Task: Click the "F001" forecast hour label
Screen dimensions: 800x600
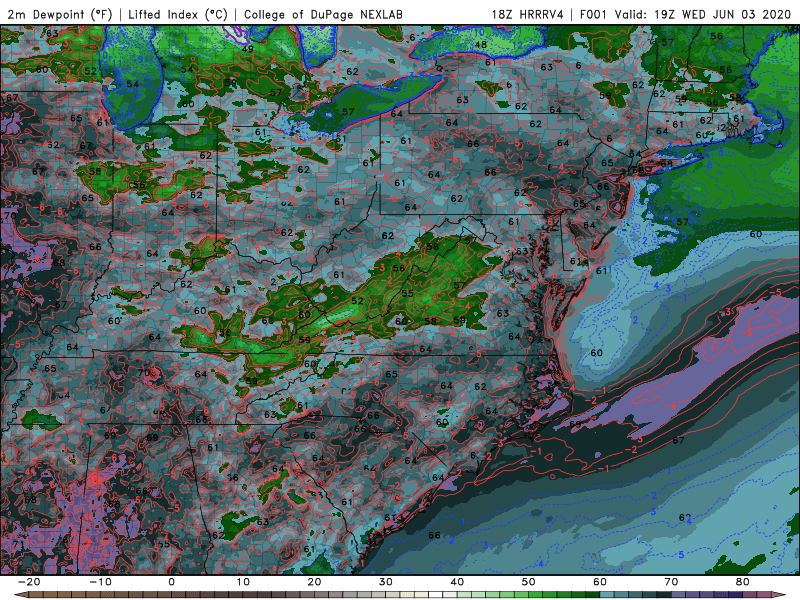Action: tap(593, 14)
